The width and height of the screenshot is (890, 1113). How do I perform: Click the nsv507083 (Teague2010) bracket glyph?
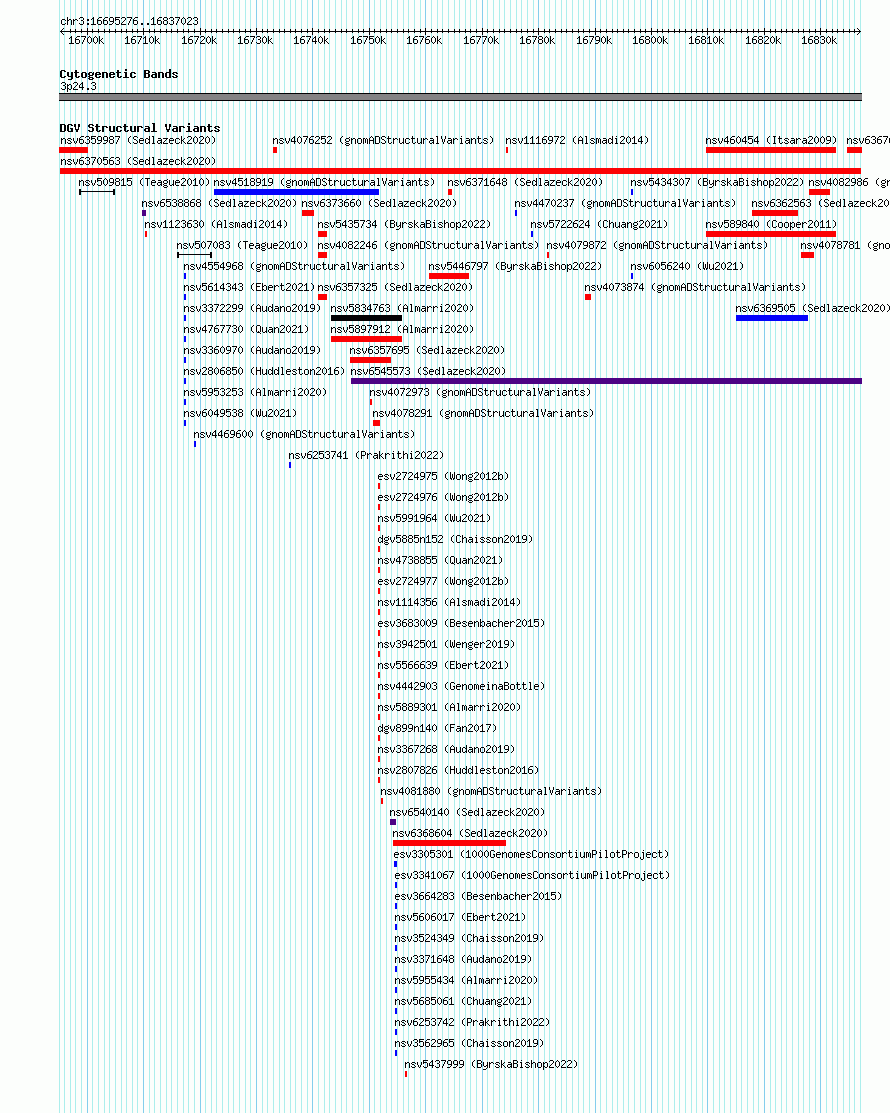click(x=194, y=255)
